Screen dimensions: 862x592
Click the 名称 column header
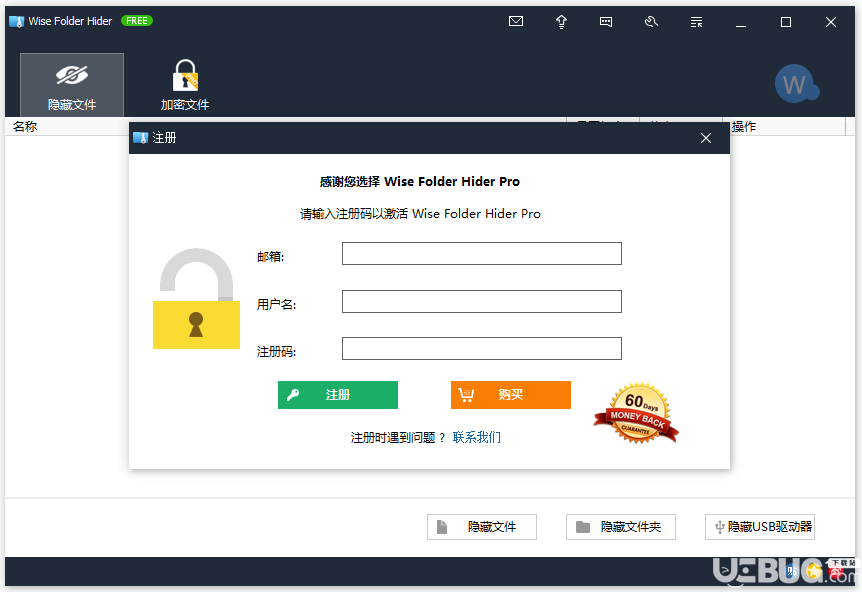(x=25, y=126)
